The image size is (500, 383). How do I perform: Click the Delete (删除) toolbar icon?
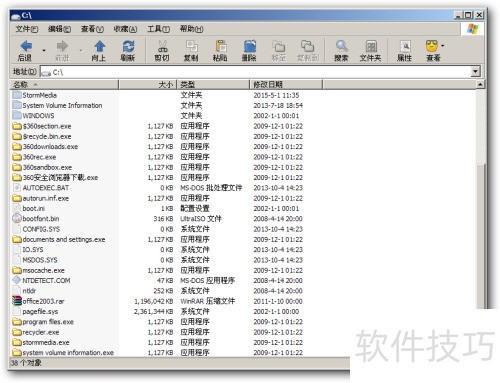tap(250, 46)
